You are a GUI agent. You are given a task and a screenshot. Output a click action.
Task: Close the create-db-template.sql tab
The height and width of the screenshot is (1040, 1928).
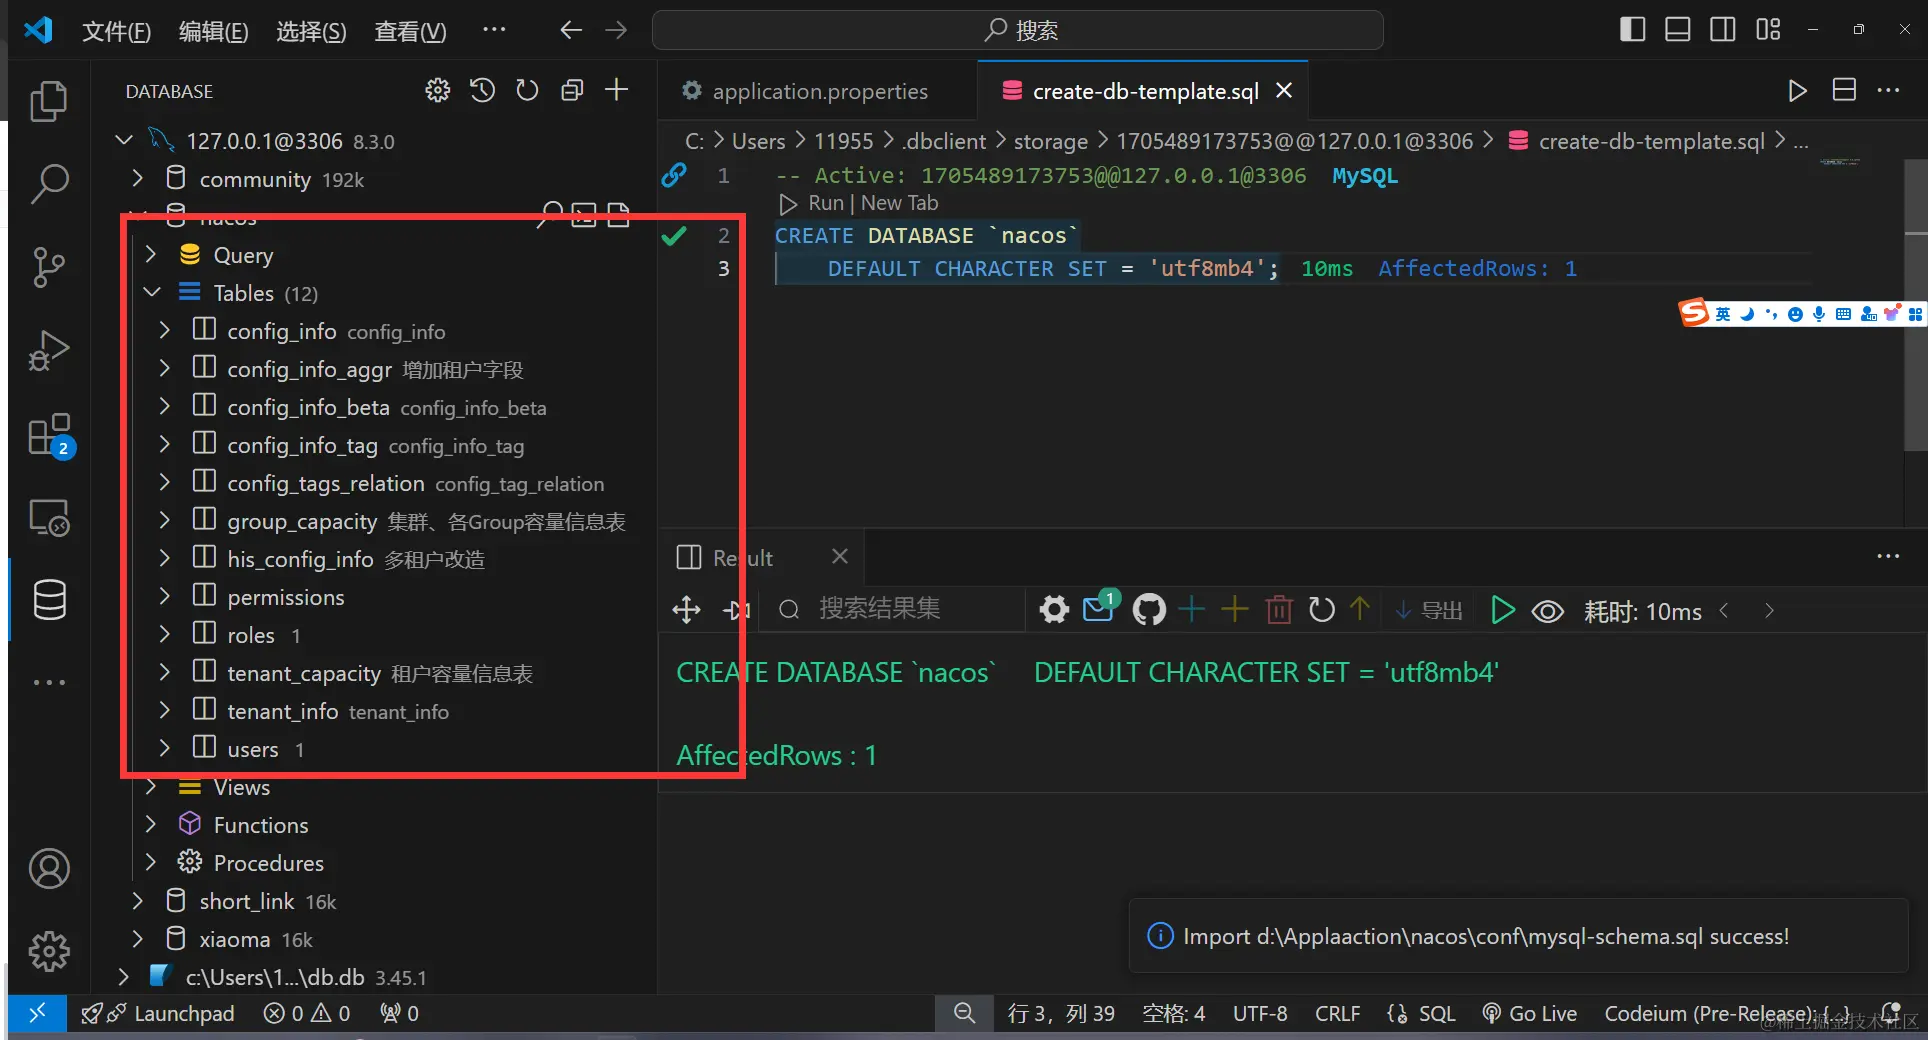click(1285, 91)
